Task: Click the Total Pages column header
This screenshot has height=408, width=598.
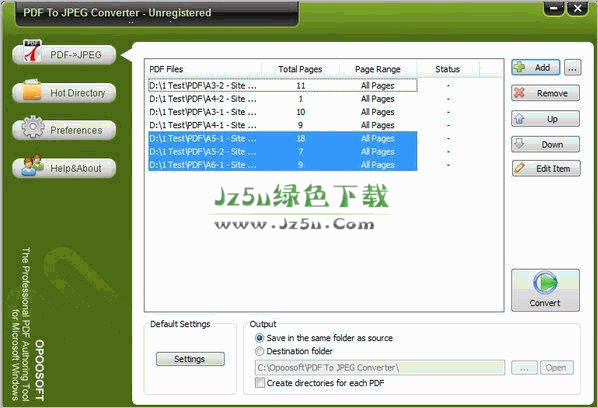Action: coord(301,69)
